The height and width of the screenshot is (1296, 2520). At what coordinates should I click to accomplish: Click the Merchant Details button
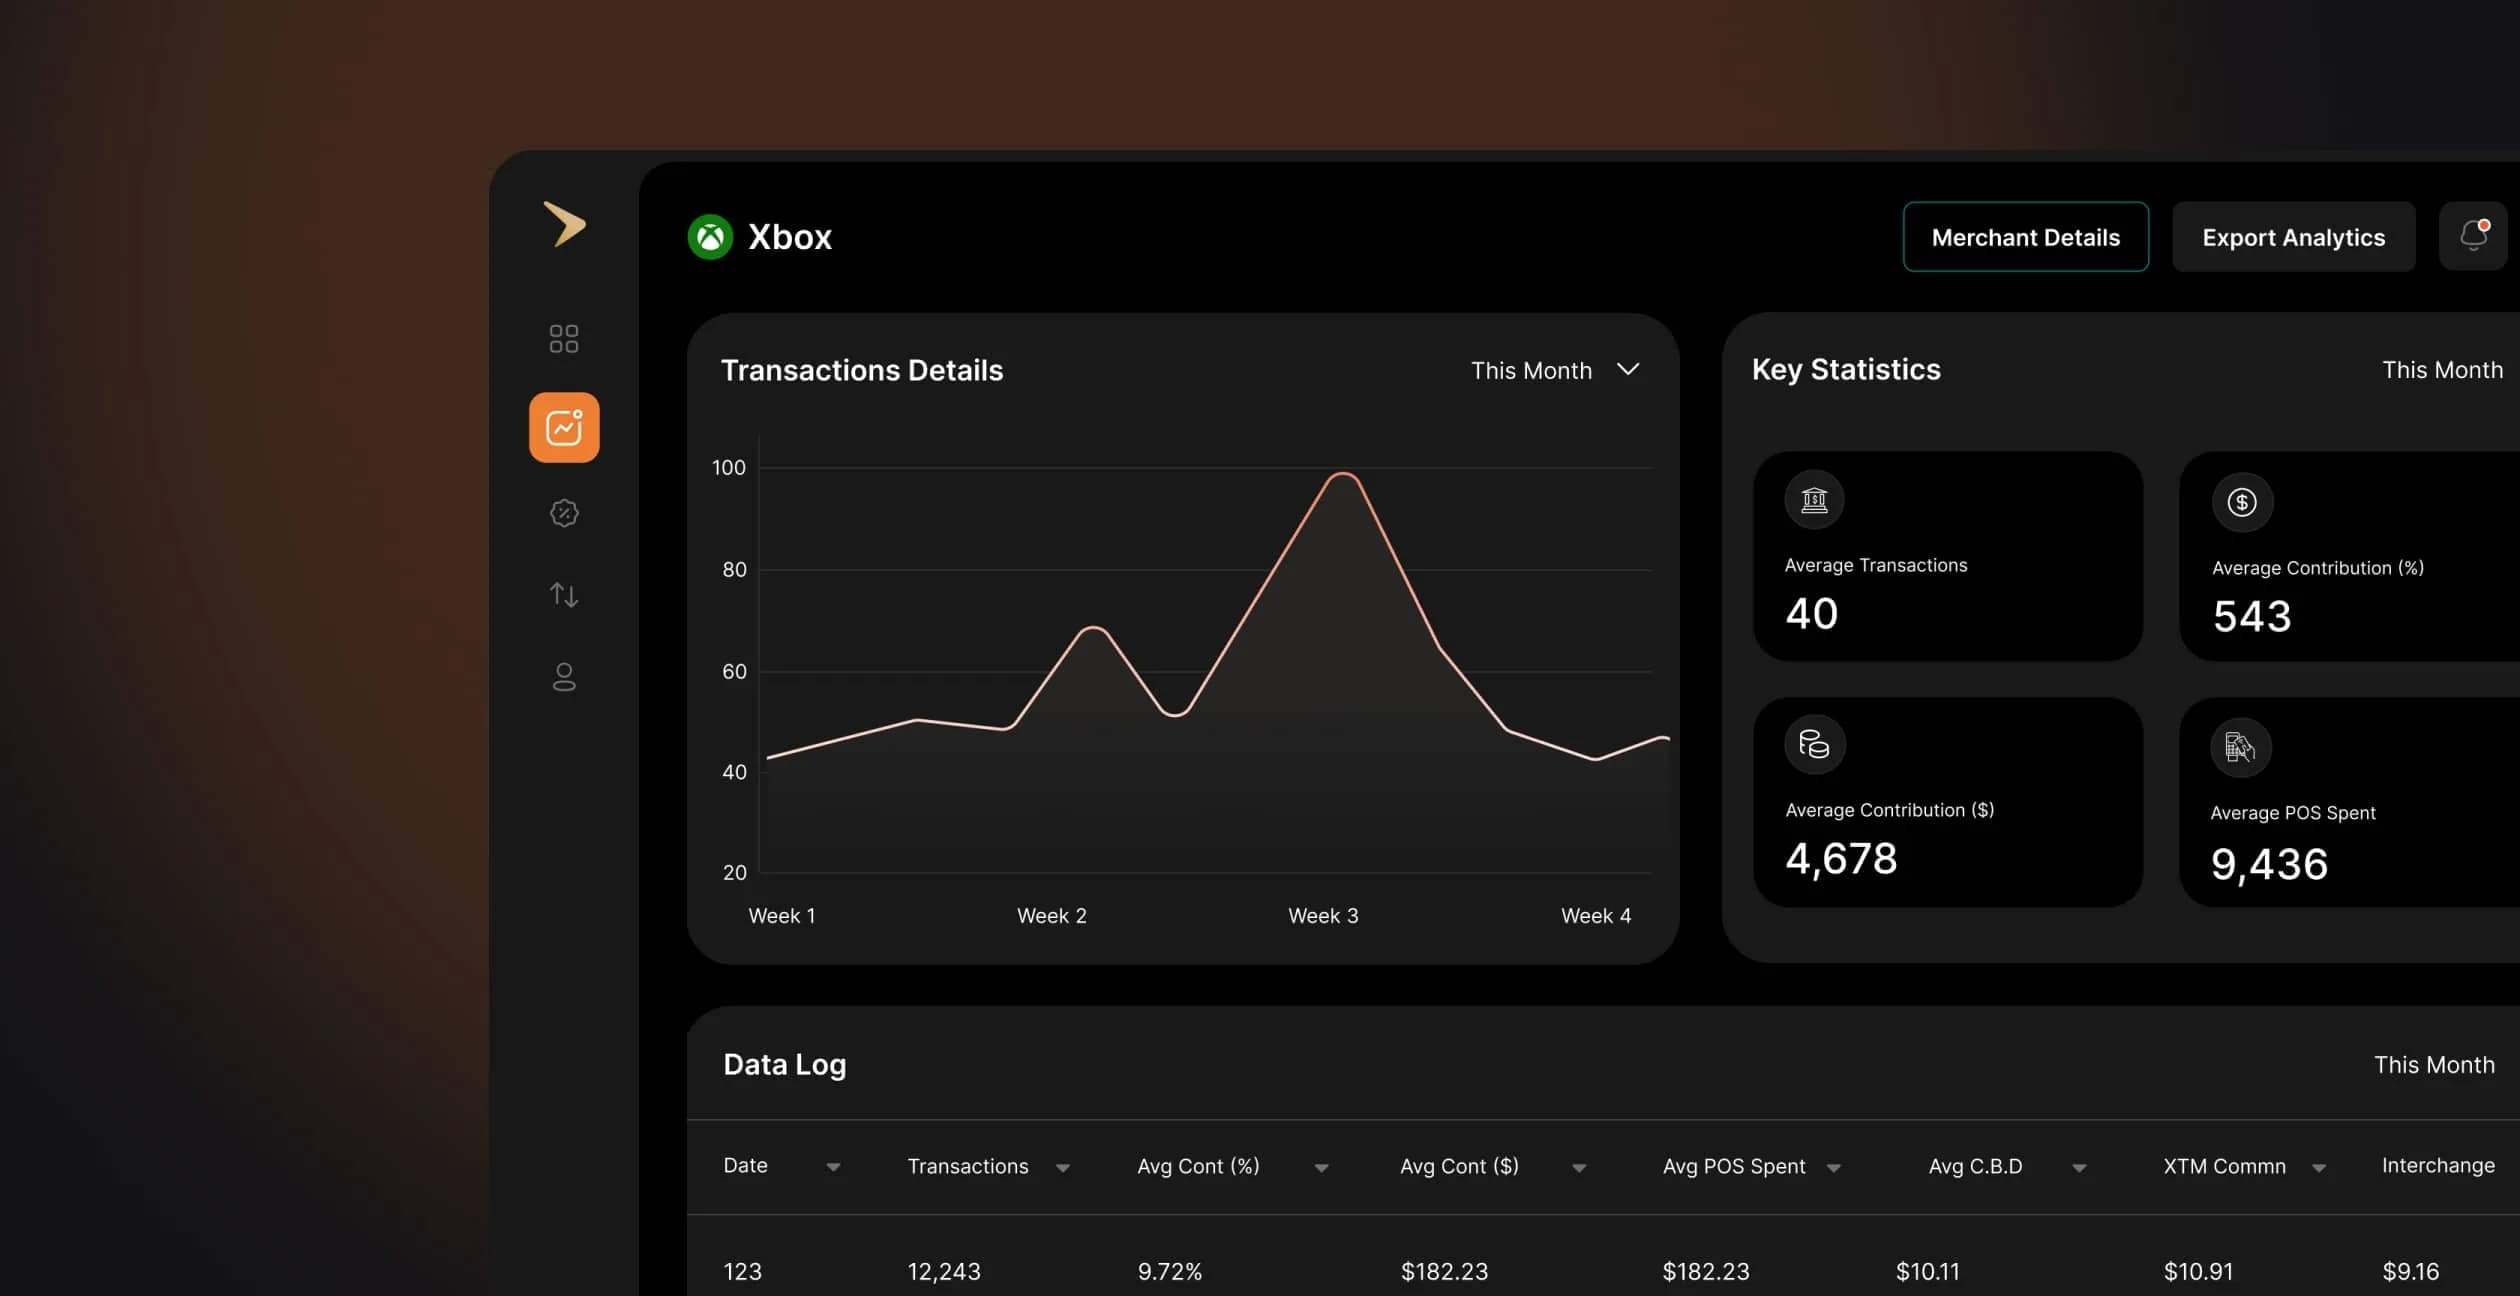pos(2026,237)
